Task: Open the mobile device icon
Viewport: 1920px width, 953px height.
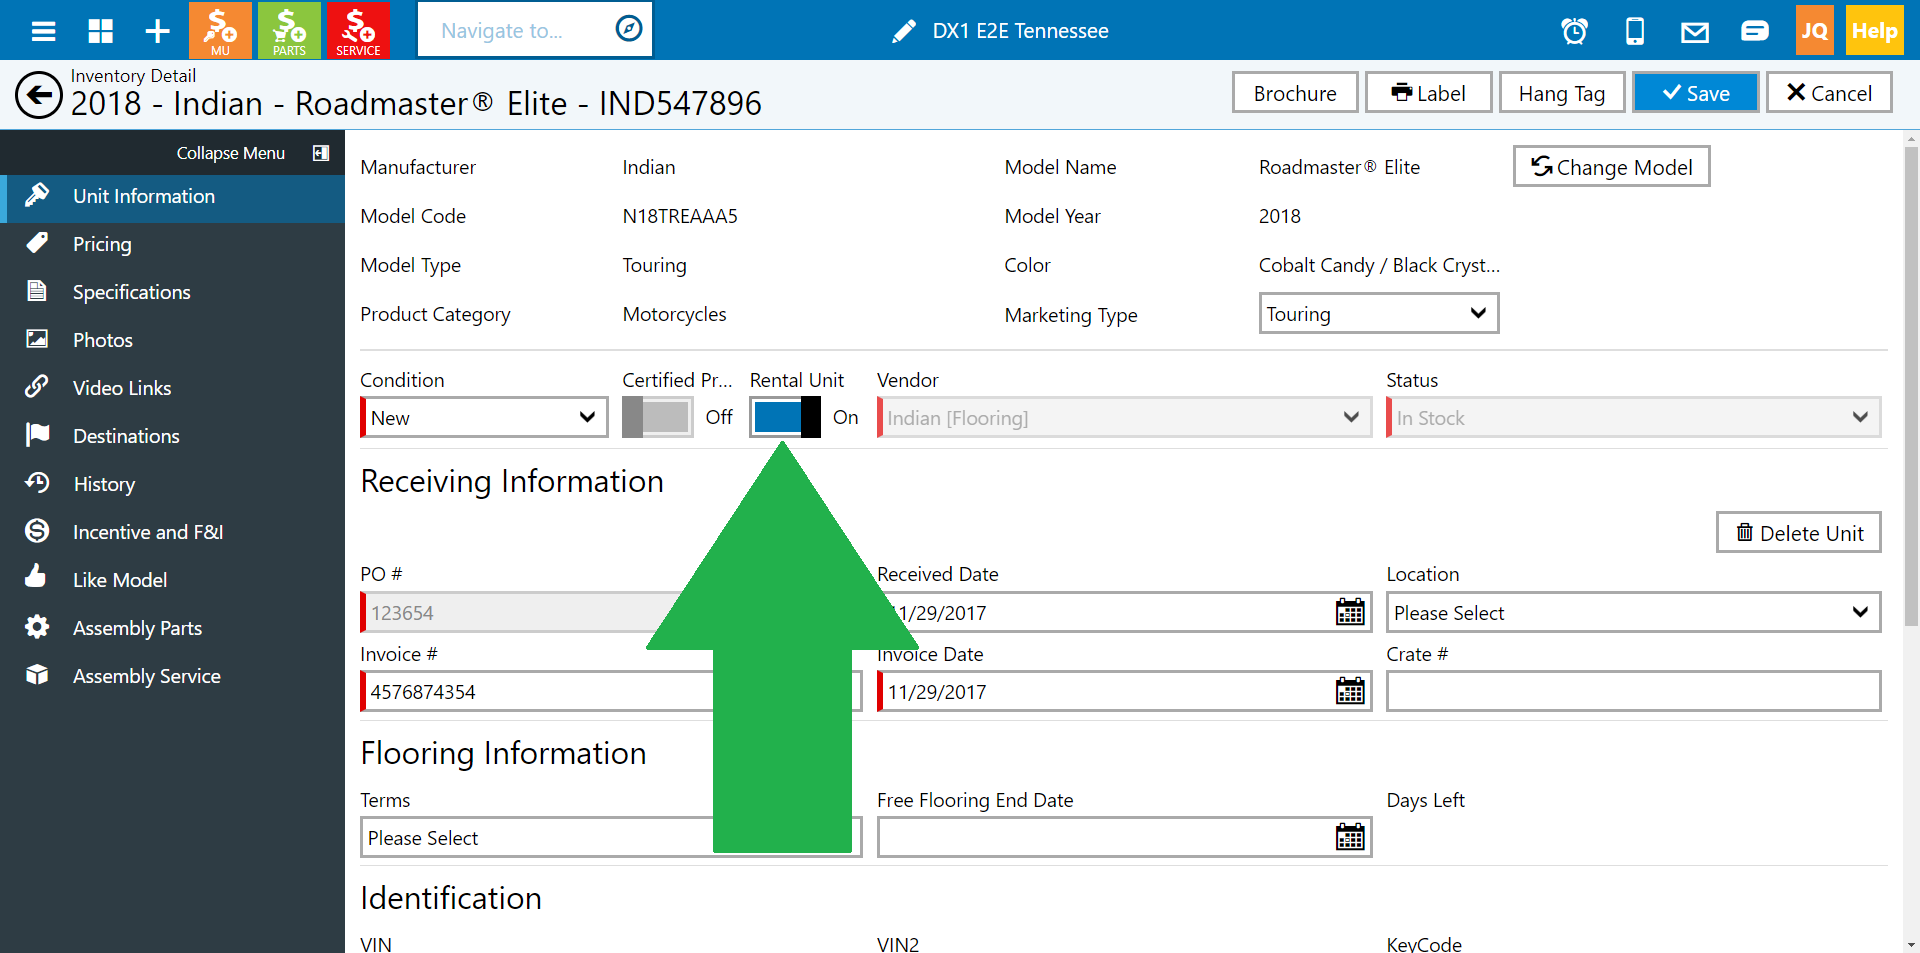Action: (x=1635, y=31)
